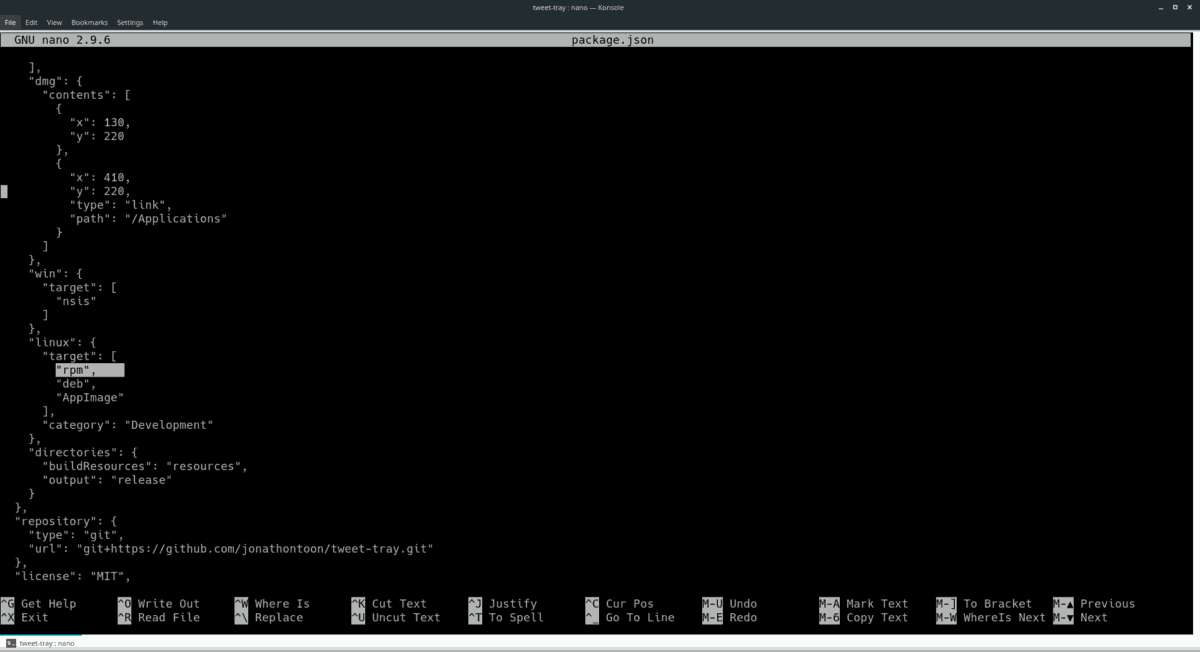The height and width of the screenshot is (652, 1200).
Task: Open the View menu
Action: coord(54,22)
